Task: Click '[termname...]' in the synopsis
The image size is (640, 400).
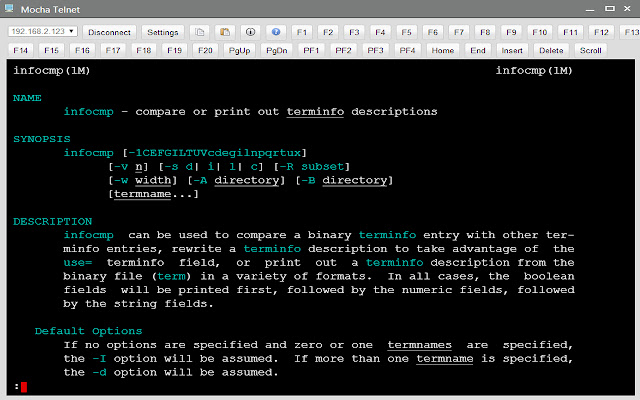Action: [153, 194]
